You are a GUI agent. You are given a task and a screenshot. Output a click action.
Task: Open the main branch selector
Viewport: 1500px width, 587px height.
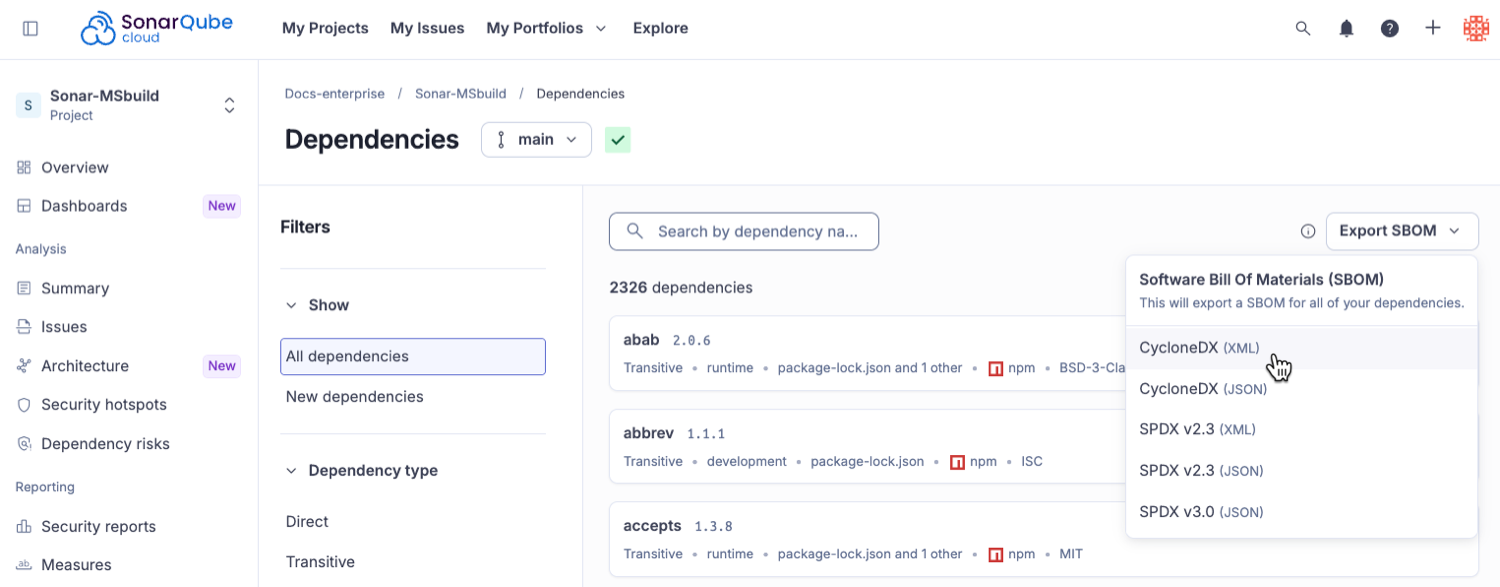(536, 140)
